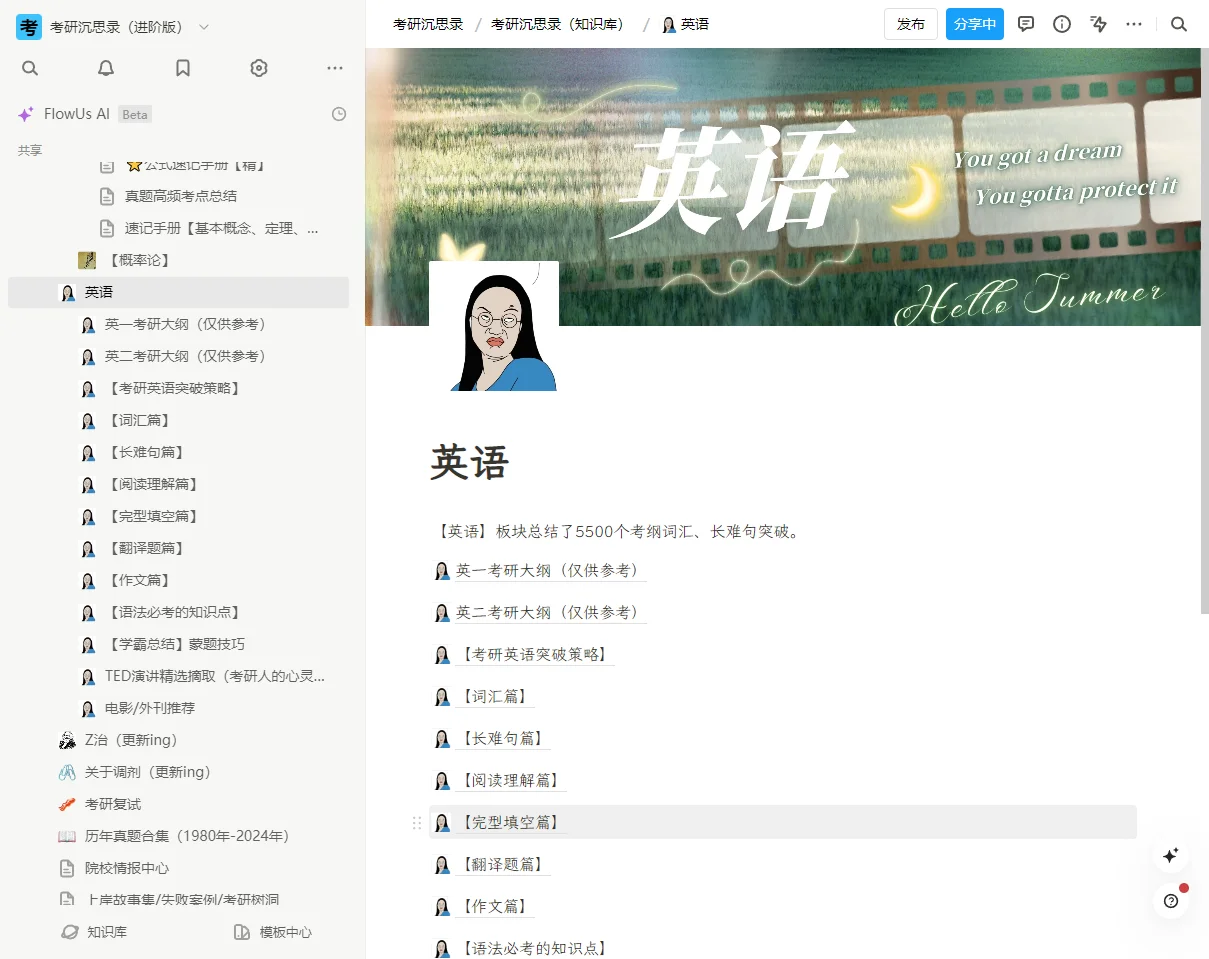Open sidebar 【学霸总结】蒙题技巧
Viewport: 1209px width, 959px height.
coord(175,644)
